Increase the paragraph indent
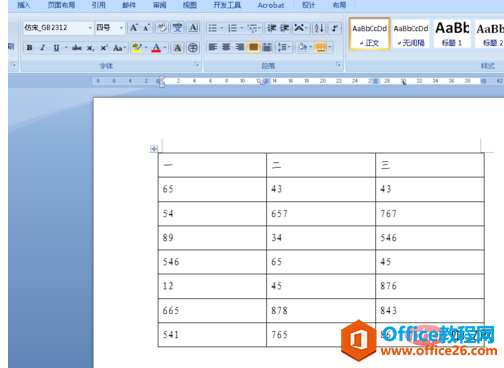504x368 pixels. 284,28
